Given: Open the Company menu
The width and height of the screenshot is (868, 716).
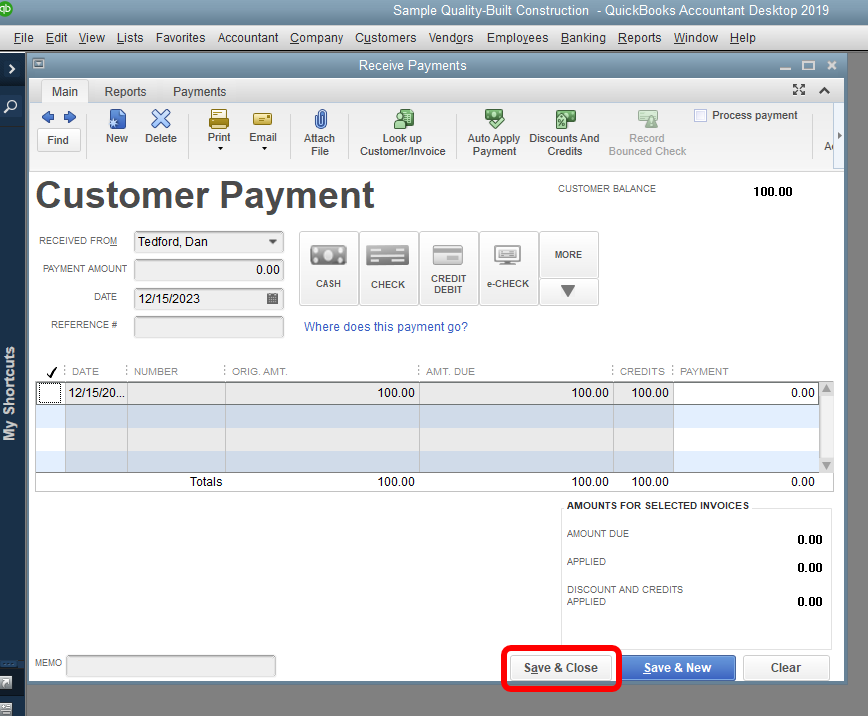Looking at the screenshot, I should tap(317, 38).
